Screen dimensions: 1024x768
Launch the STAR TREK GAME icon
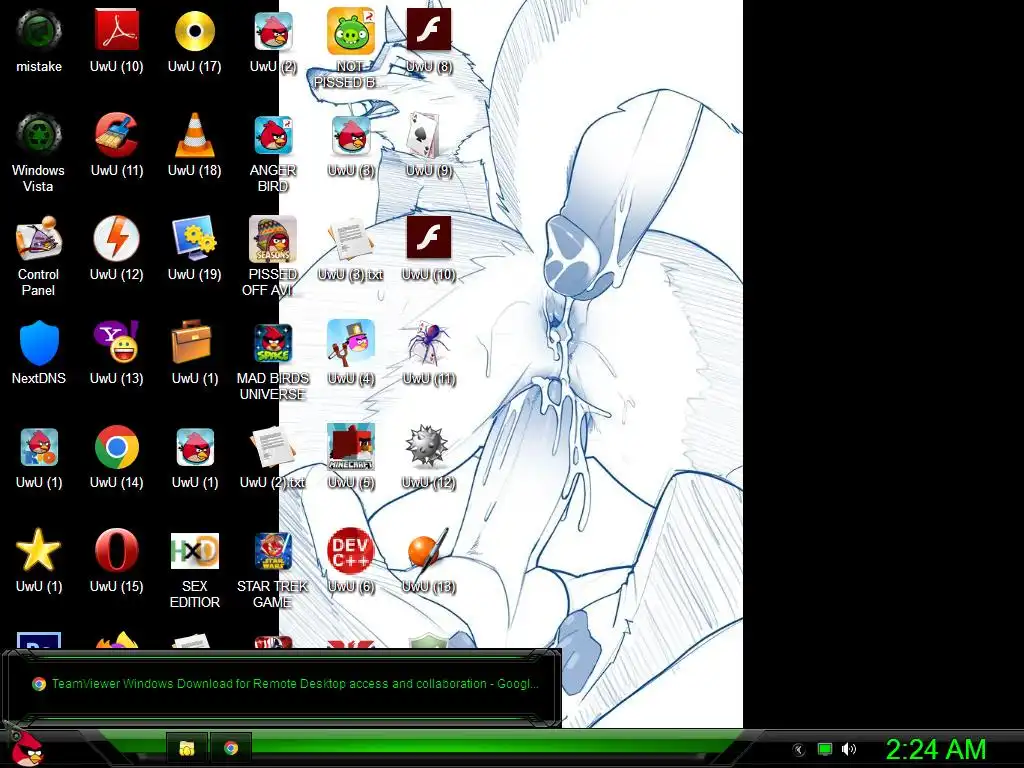click(273, 568)
